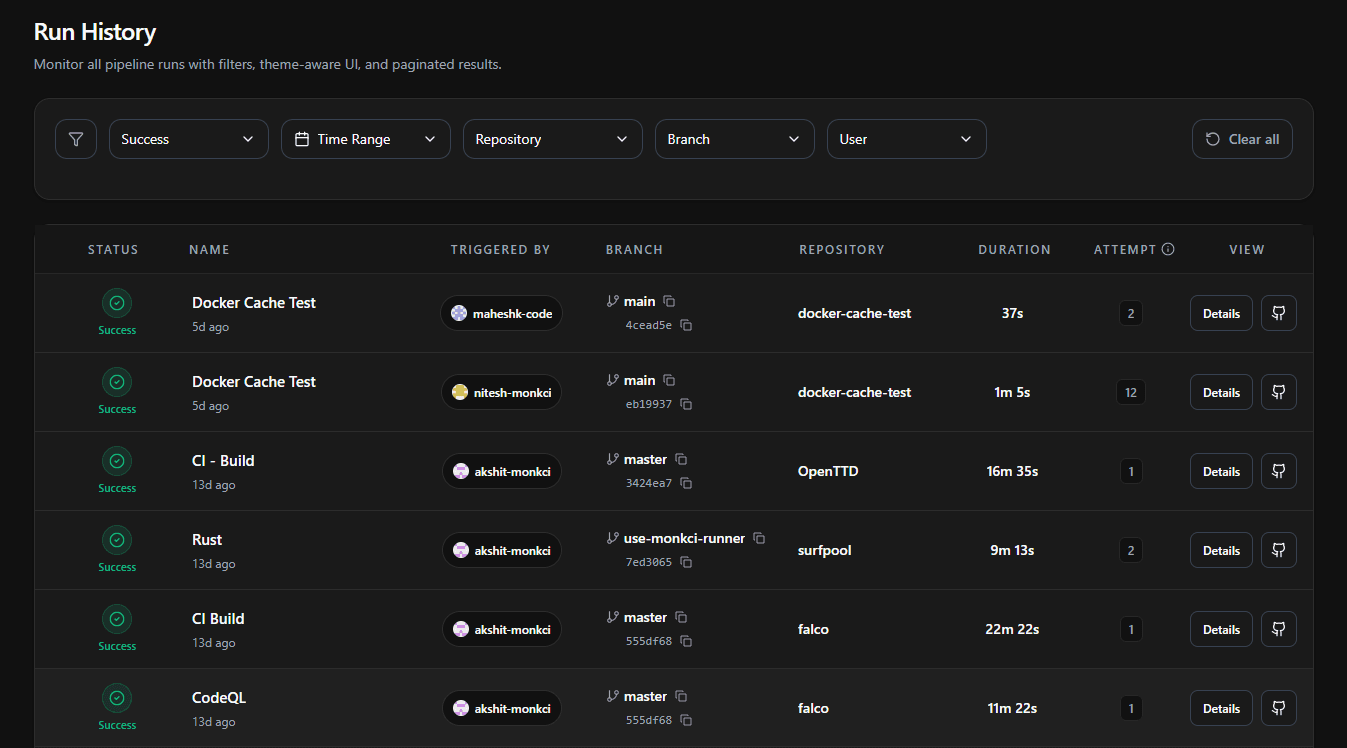The width and height of the screenshot is (1347, 748).
Task: Open the User filter dropdown
Action: (x=907, y=139)
